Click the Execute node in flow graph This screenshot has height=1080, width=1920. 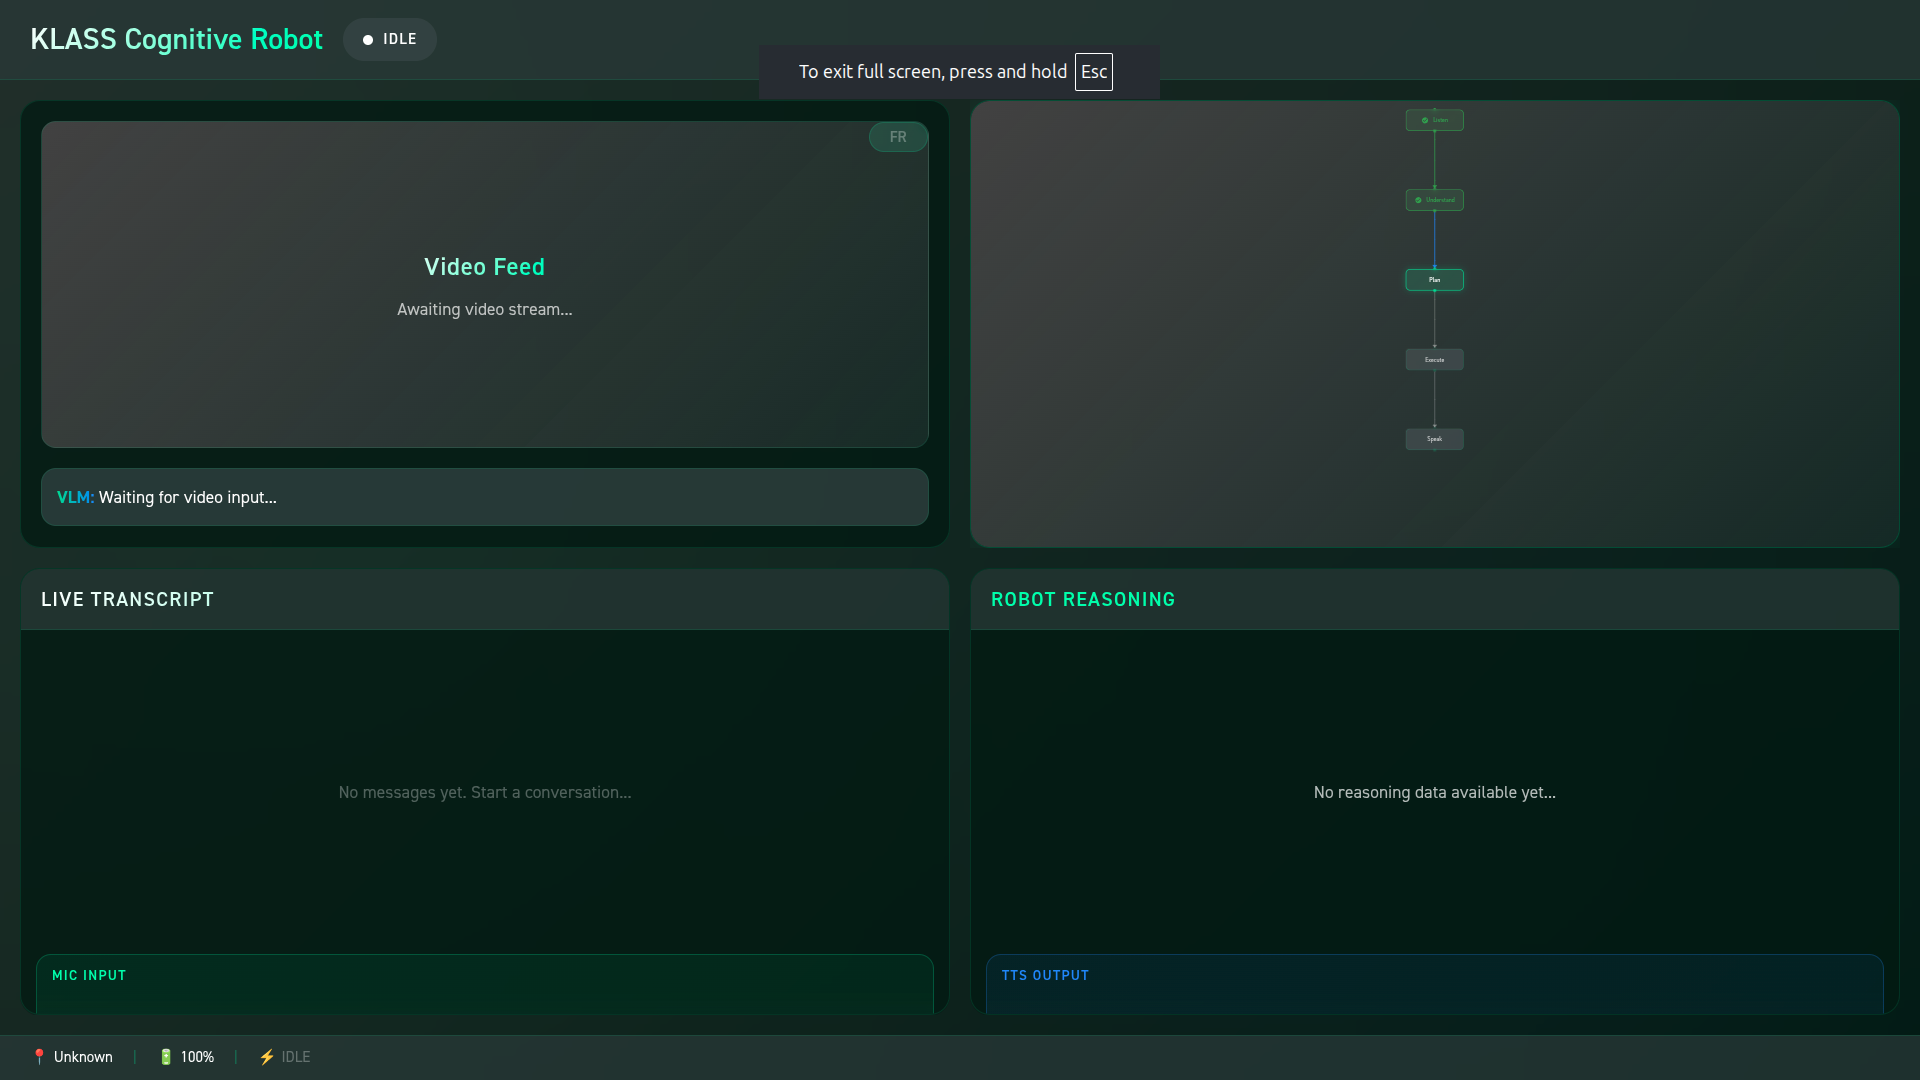click(1434, 360)
